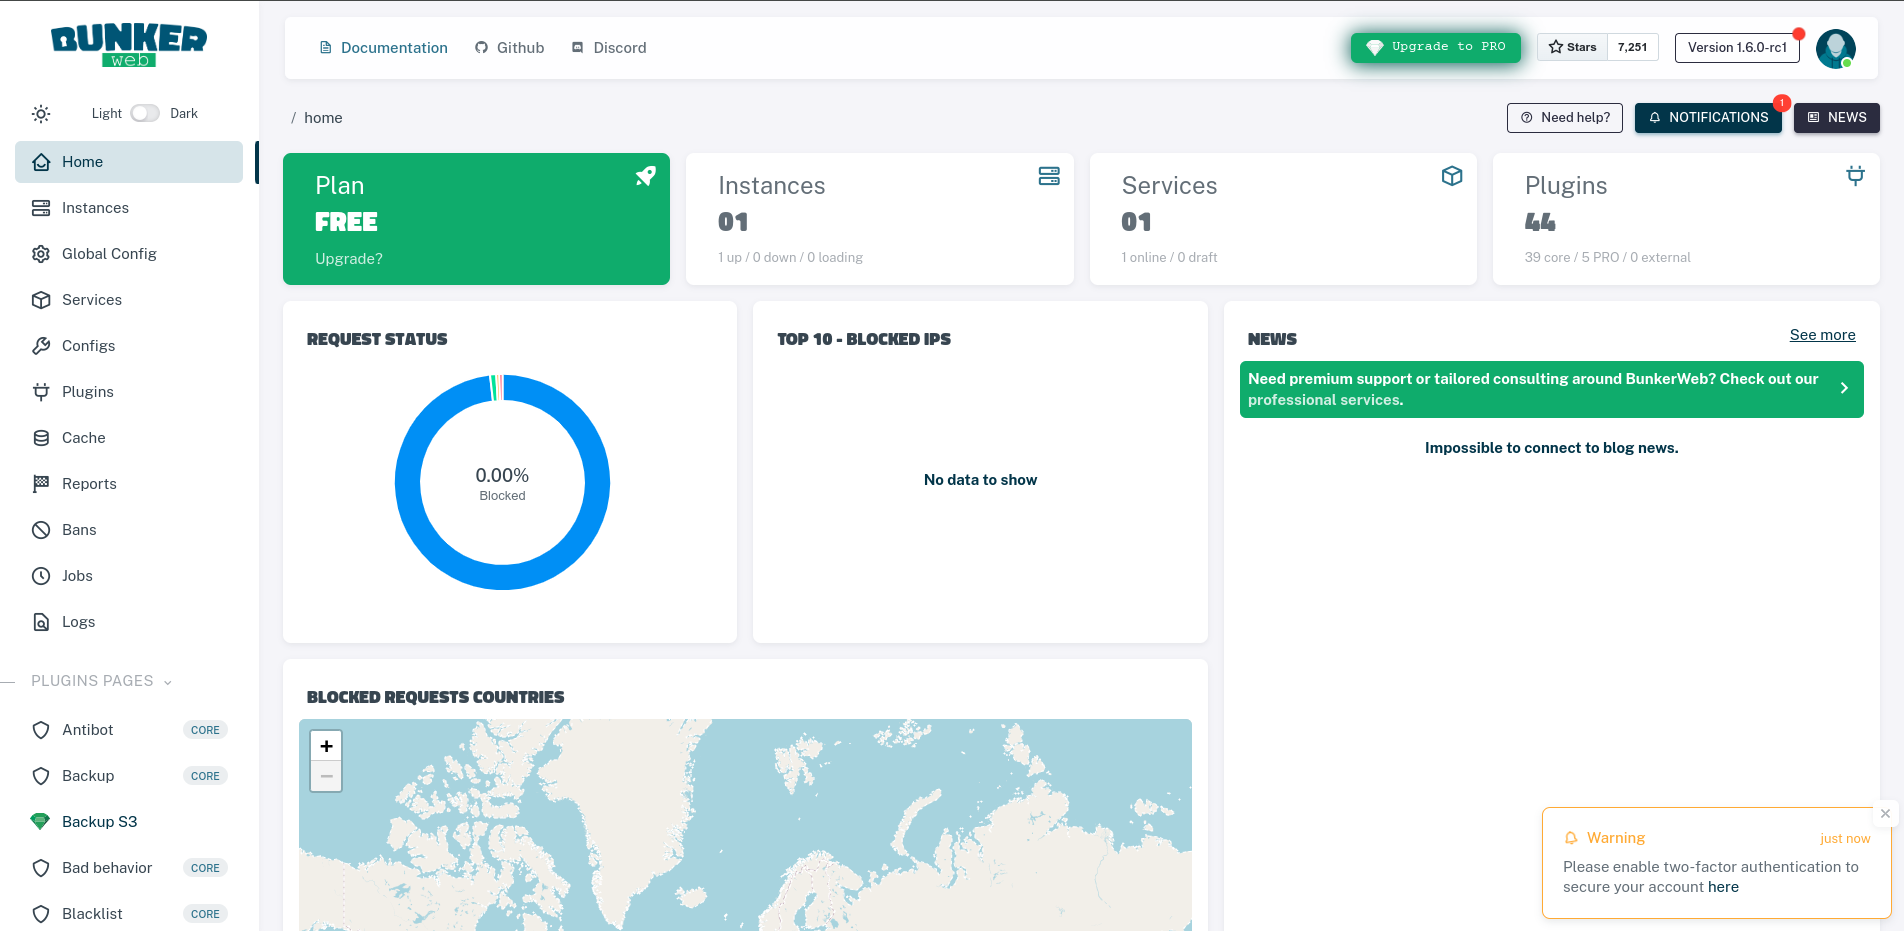
Task: Open the Notifications panel
Action: click(1707, 117)
